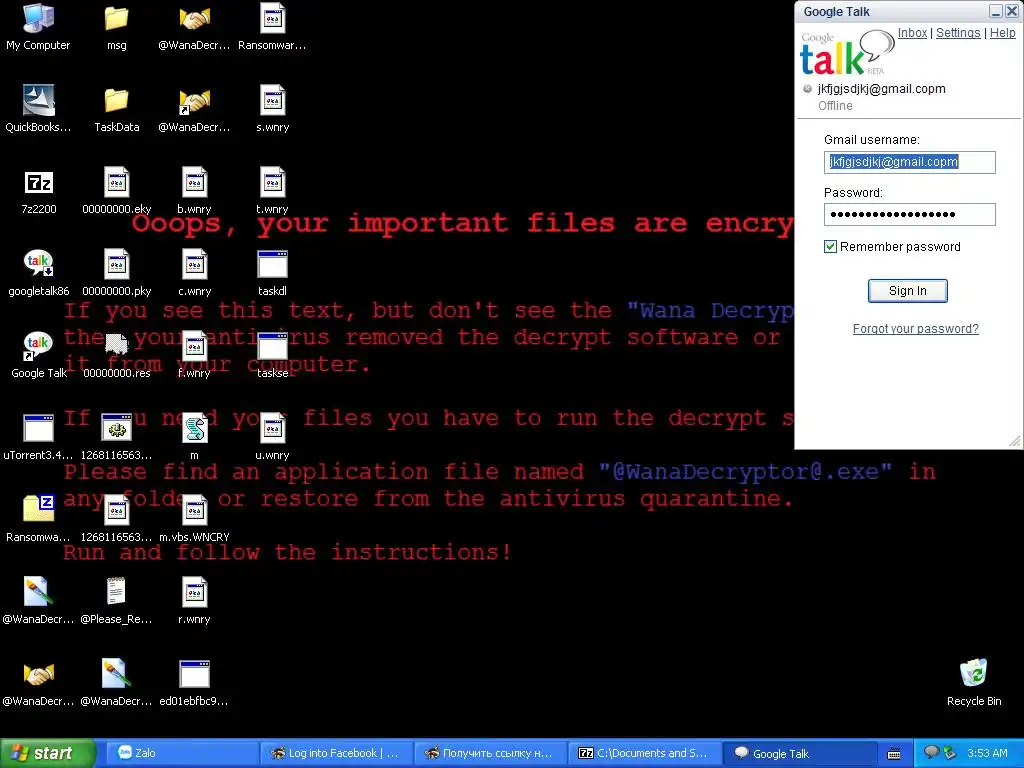Toggle the Remember password checkbox
Image resolution: width=1024 pixels, height=768 pixels.
point(830,246)
